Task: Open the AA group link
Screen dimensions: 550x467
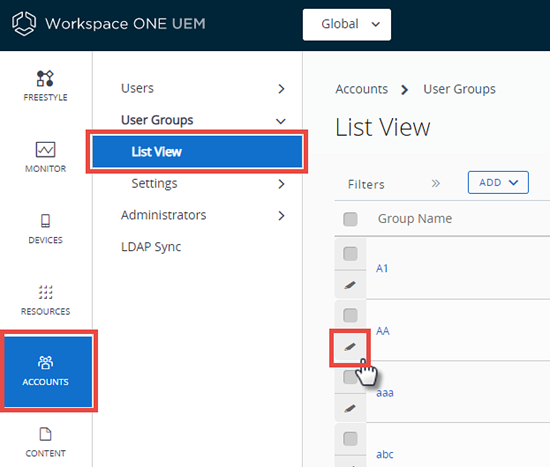Action: tap(383, 331)
